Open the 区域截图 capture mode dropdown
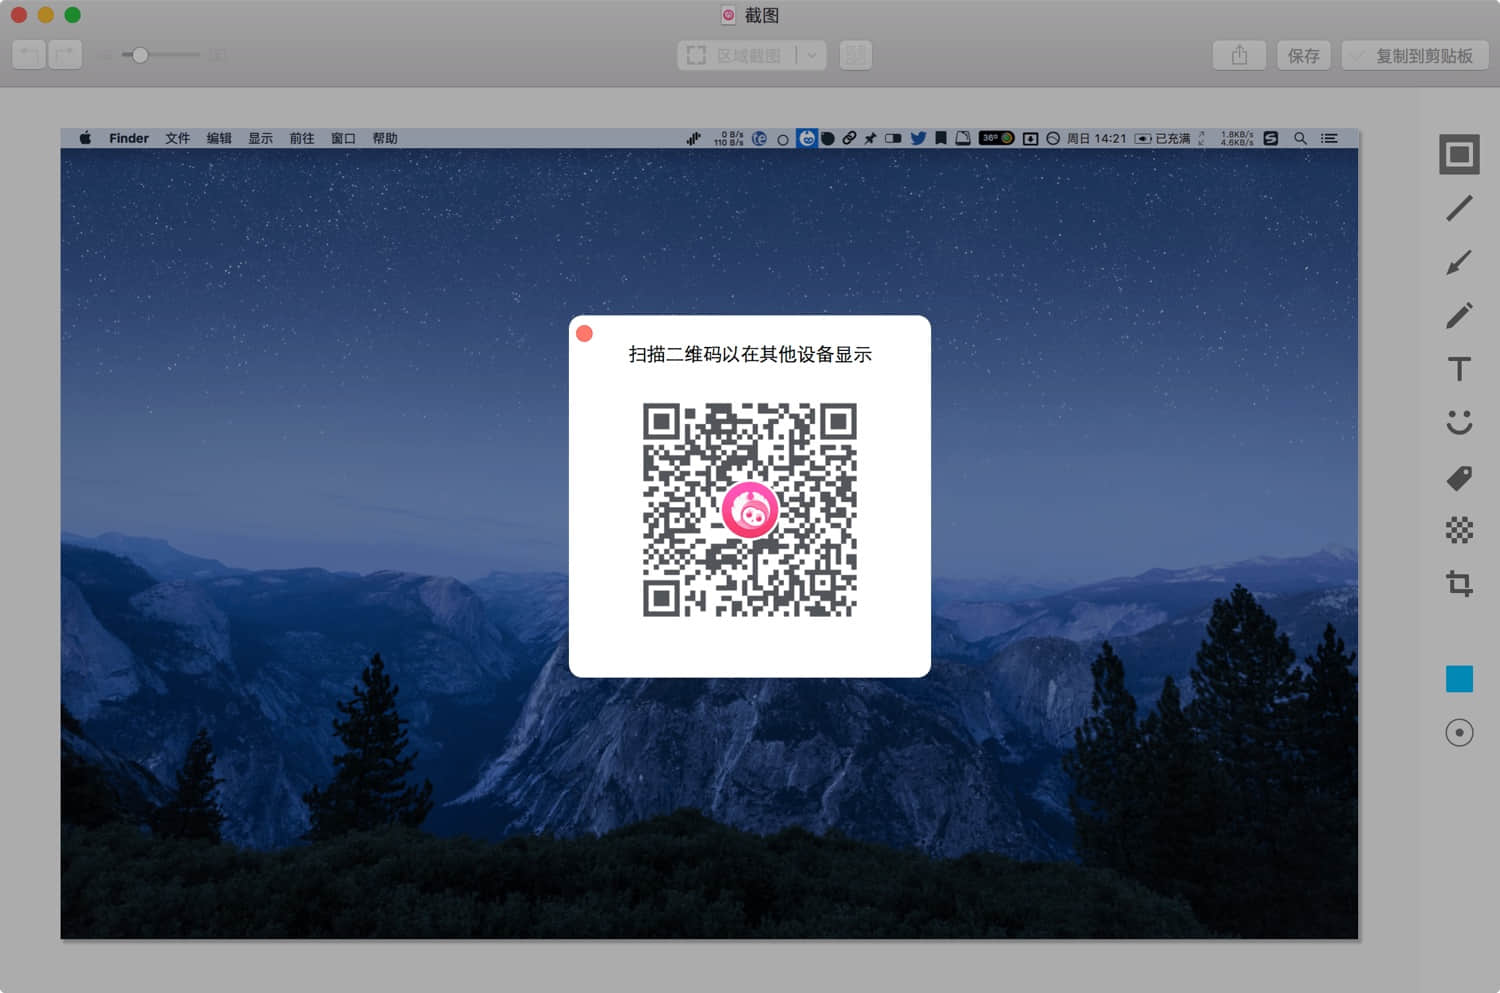Viewport: 1500px width, 993px height. pos(812,55)
